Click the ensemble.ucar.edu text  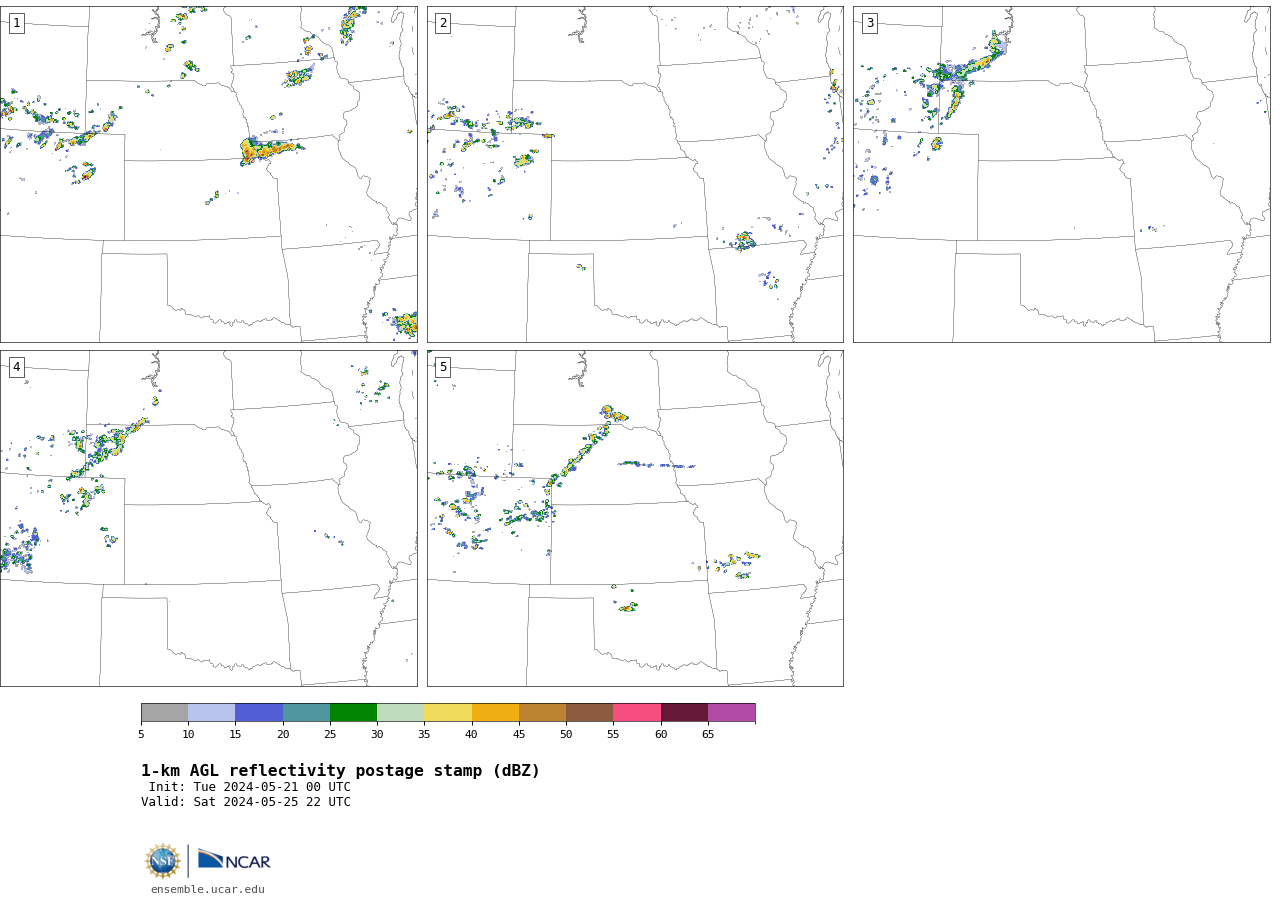tap(208, 889)
